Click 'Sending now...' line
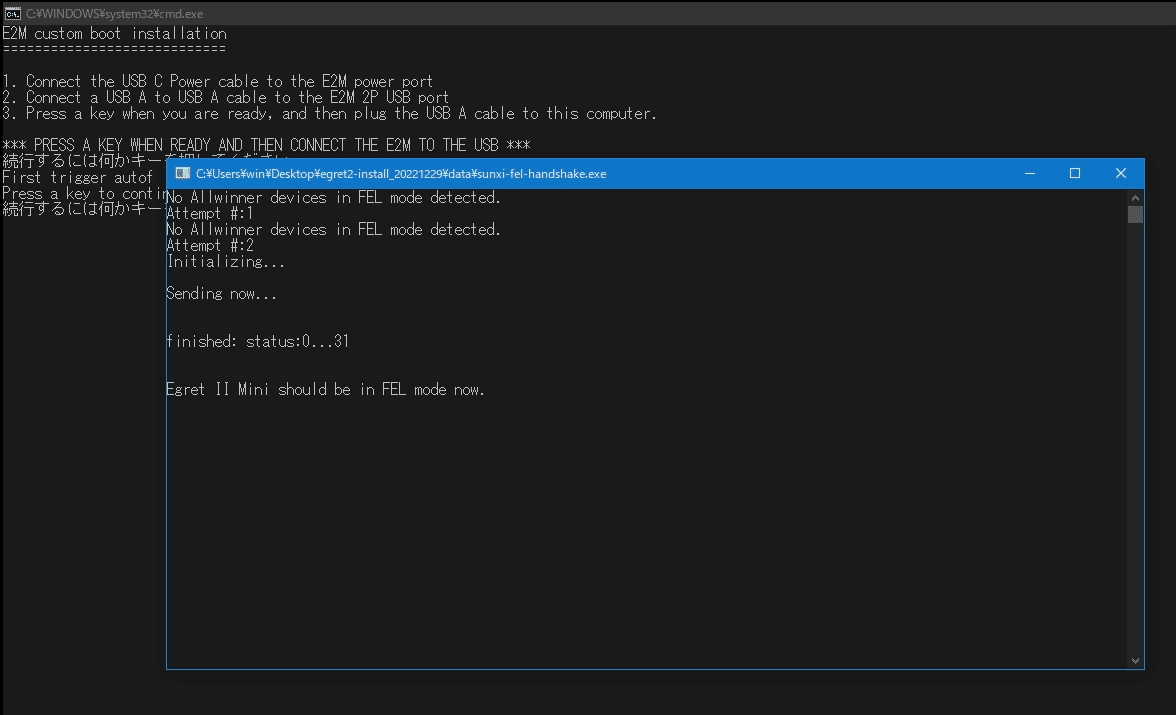 click(x=222, y=293)
